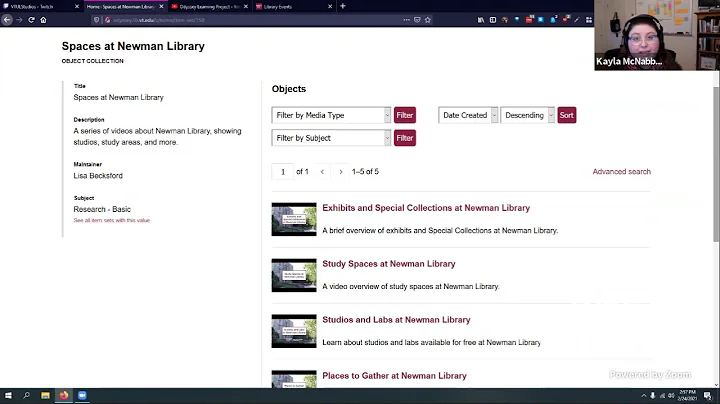The height and width of the screenshot is (404, 720).
Task: Go to next results page chevron
Action: 341,172
